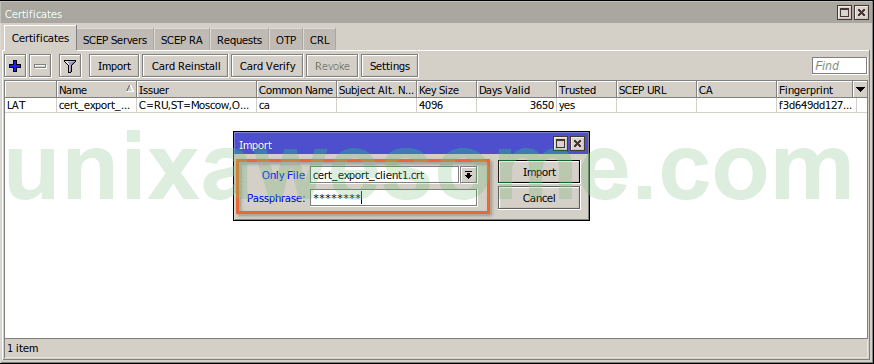The image size is (874, 364).
Task: Maximize the Certificates window
Action: (x=845, y=13)
